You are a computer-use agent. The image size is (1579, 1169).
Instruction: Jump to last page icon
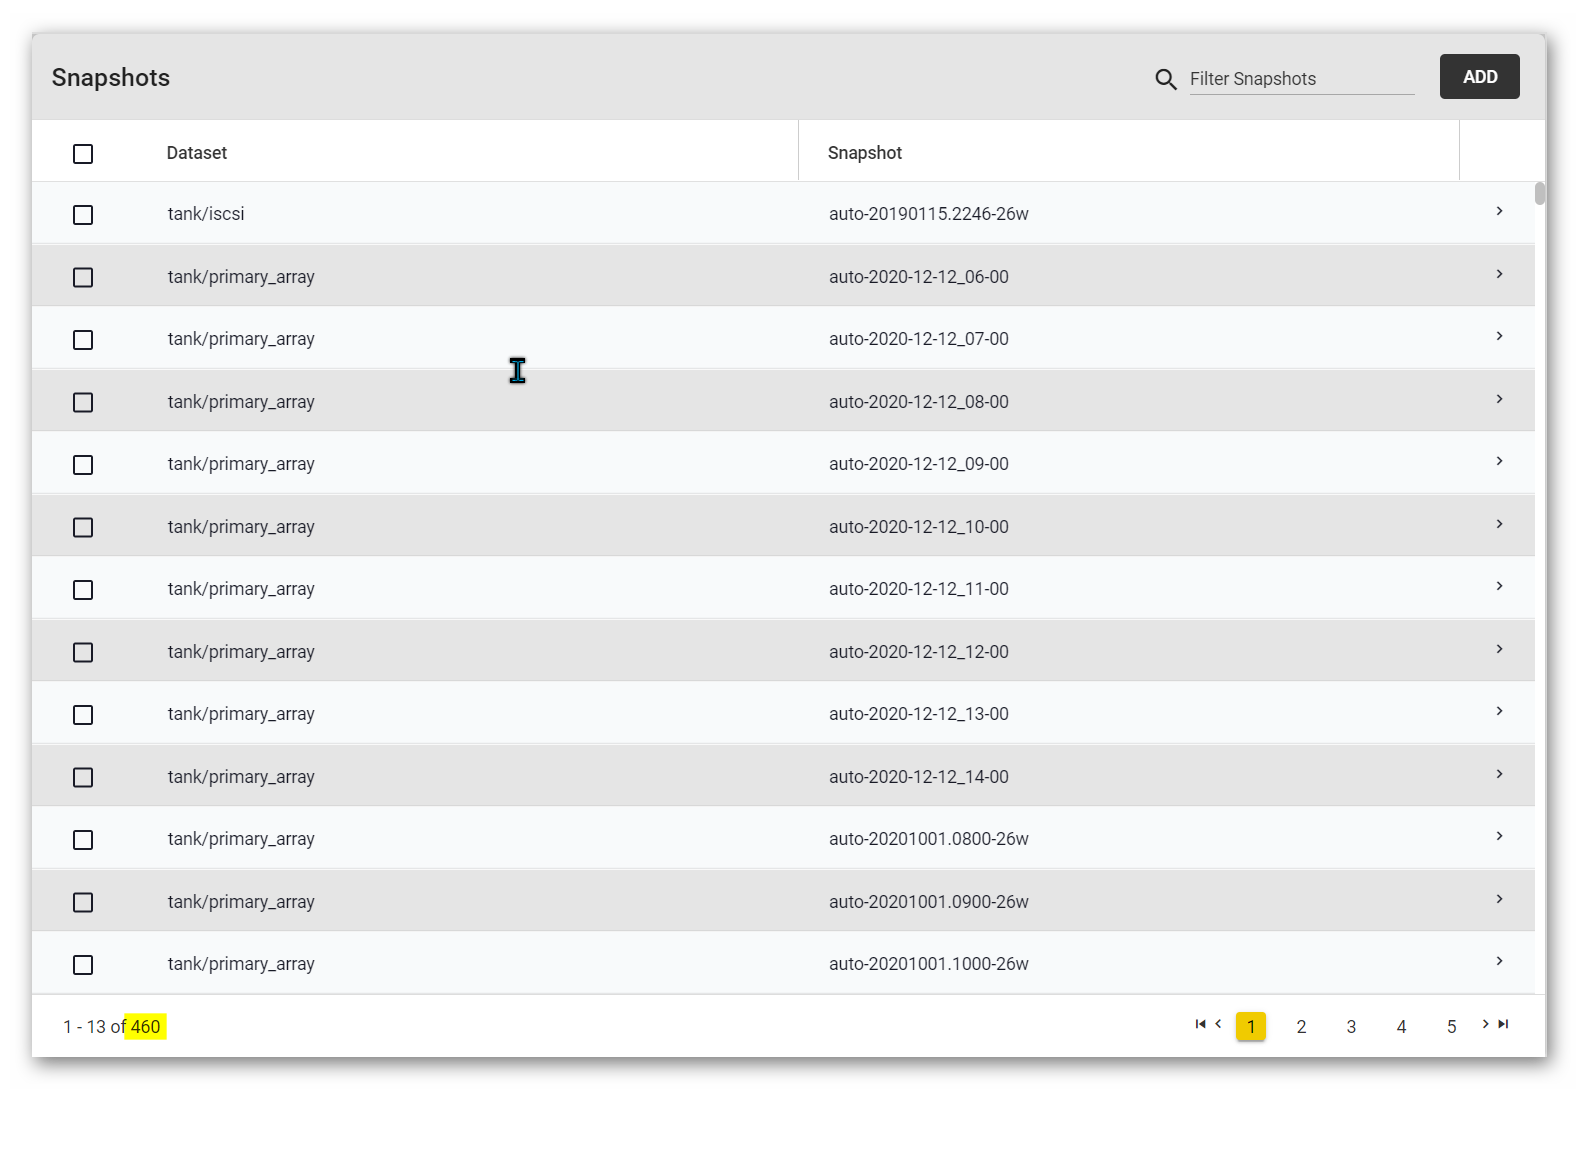(x=1503, y=1024)
